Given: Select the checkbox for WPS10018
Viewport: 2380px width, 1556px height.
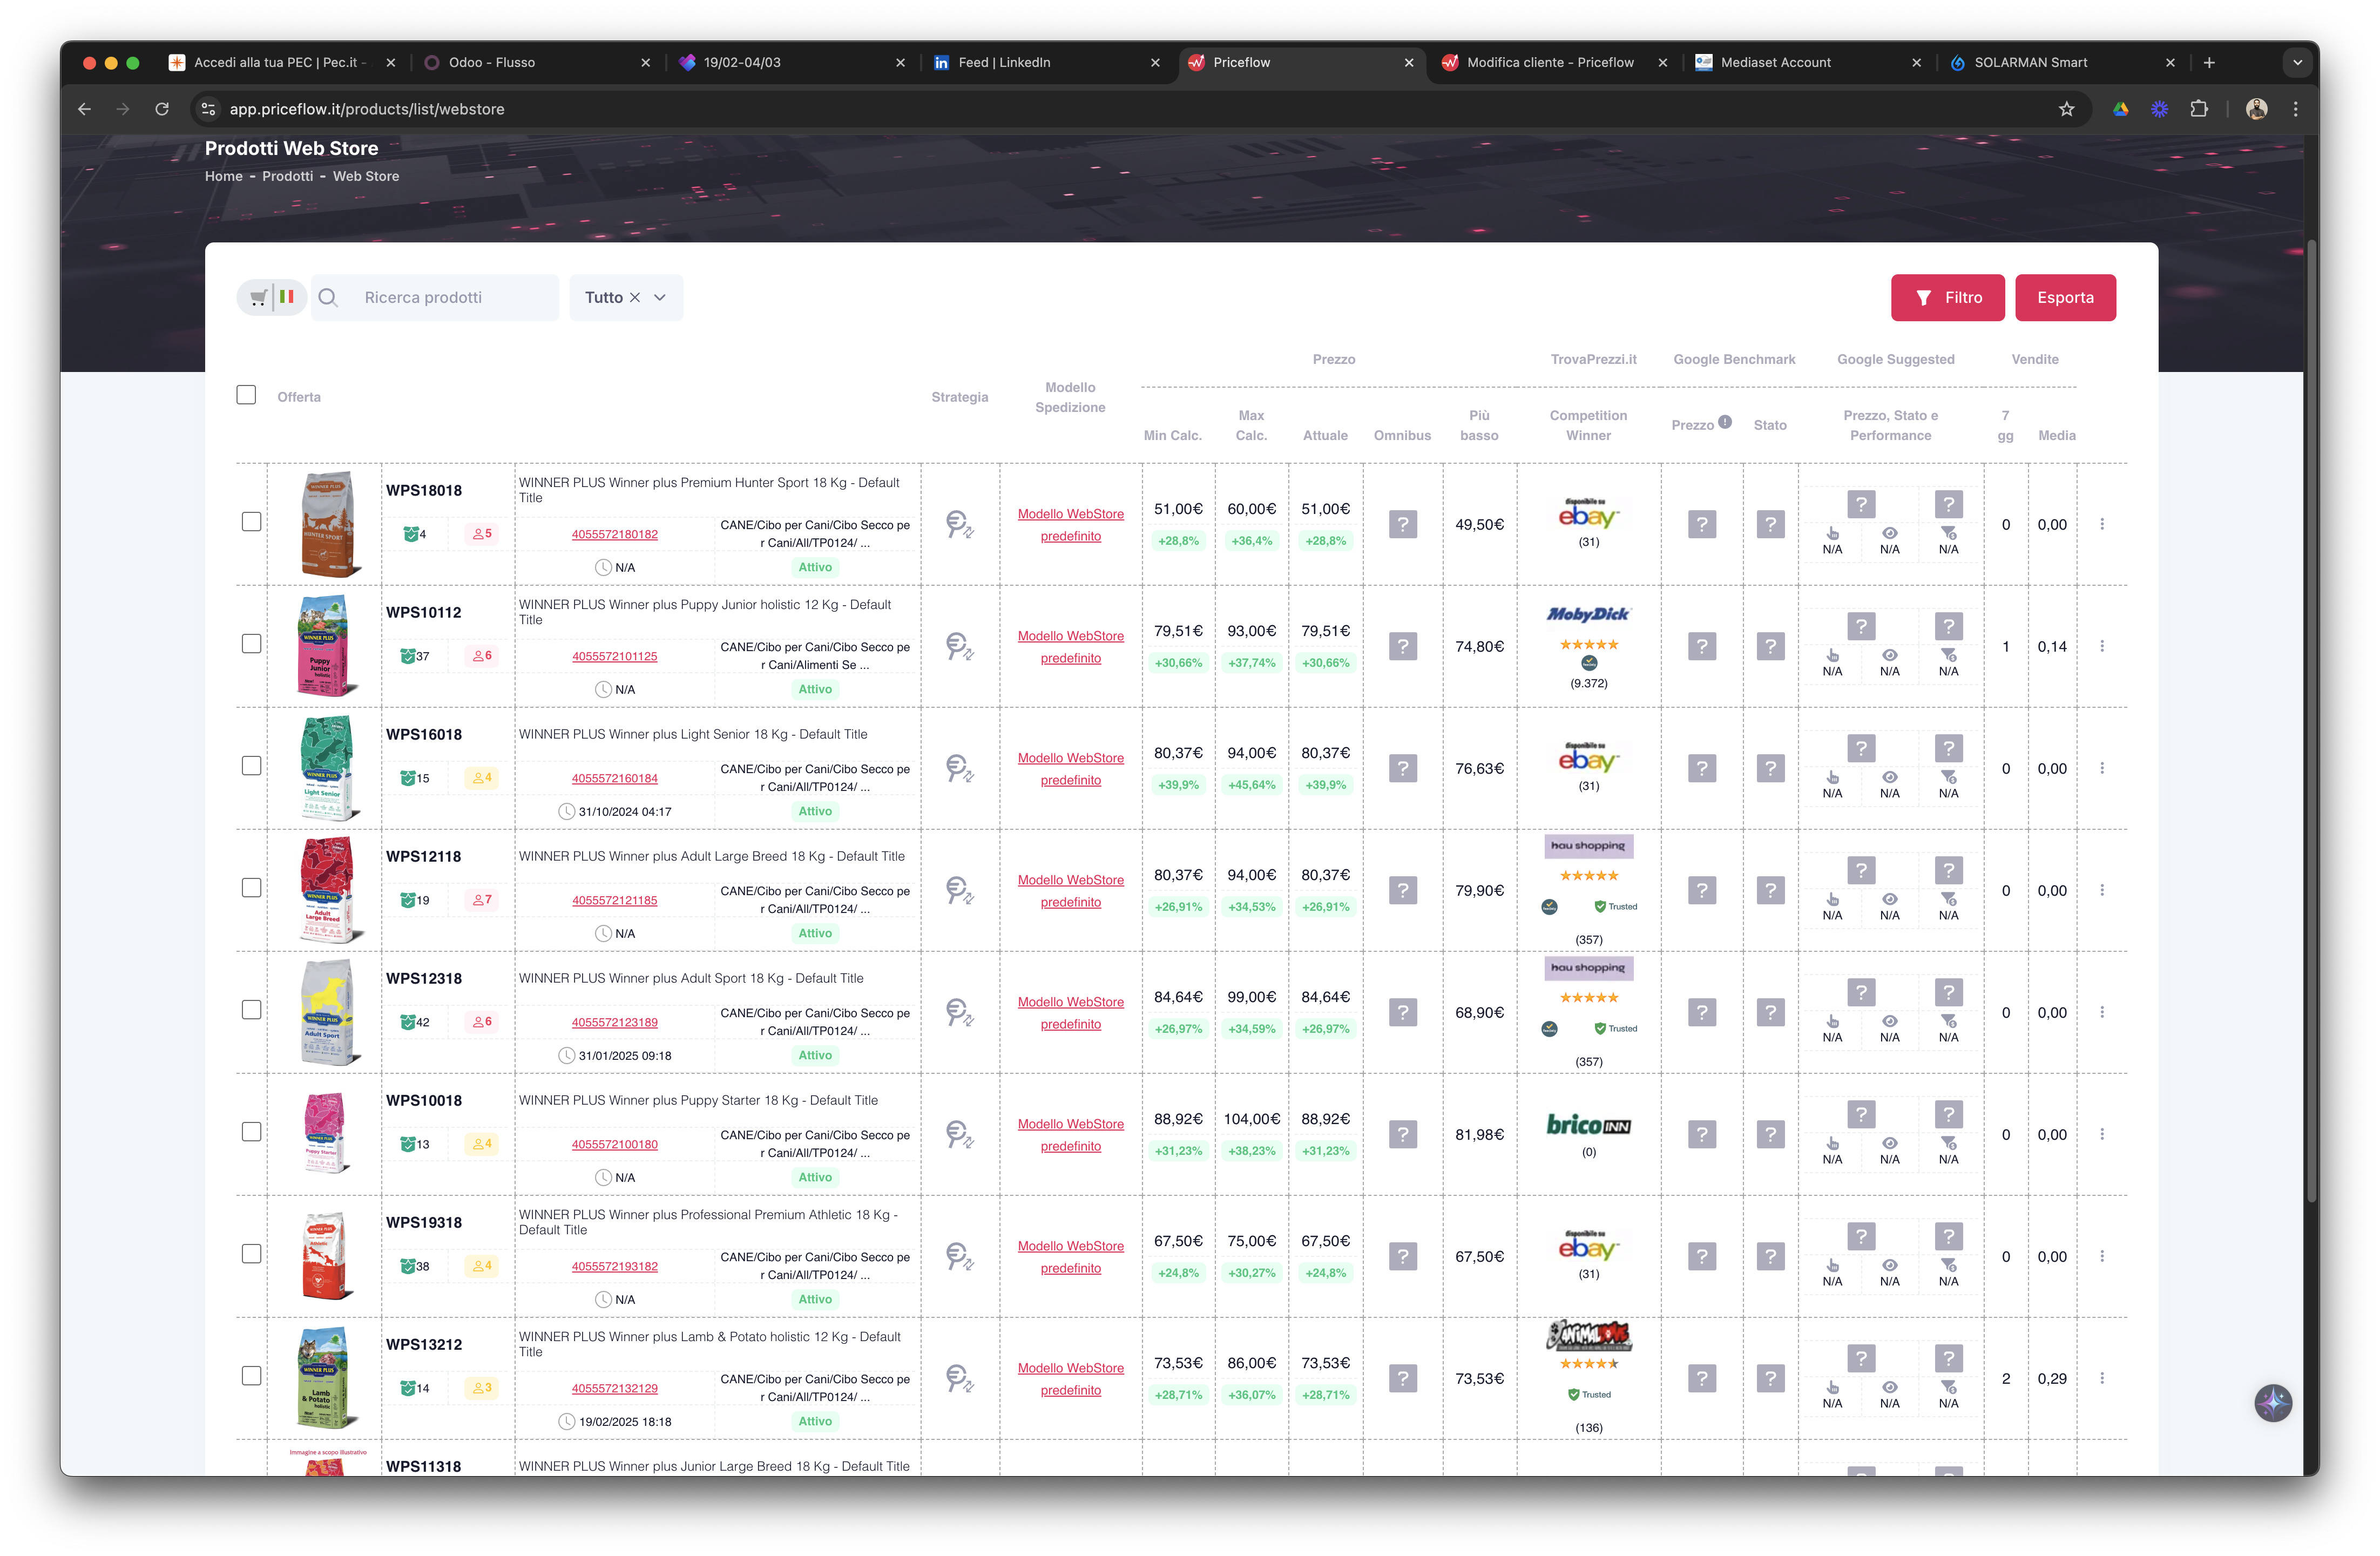Looking at the screenshot, I should click(251, 1132).
